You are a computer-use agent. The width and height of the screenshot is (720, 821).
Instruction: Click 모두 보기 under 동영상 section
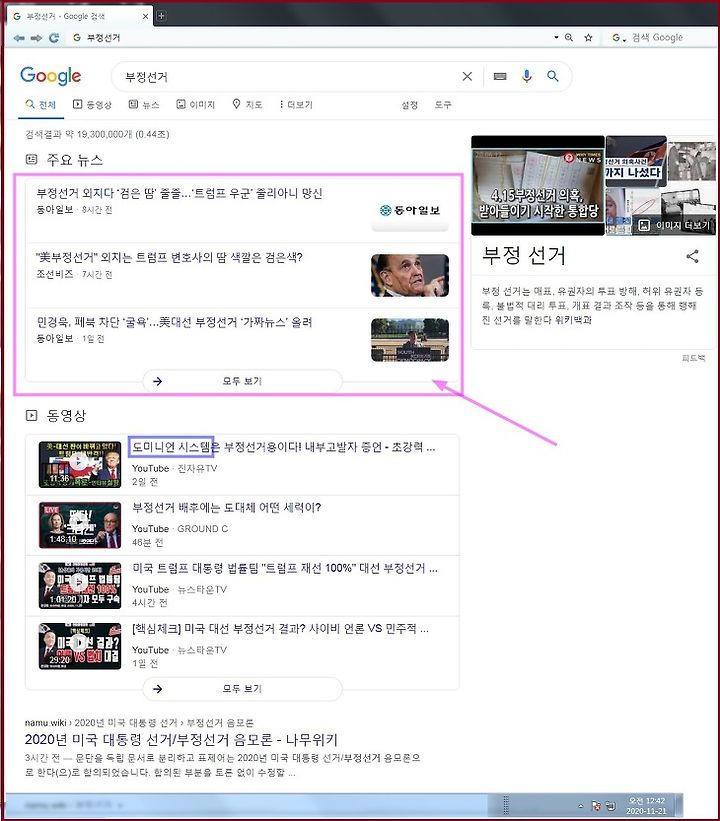point(242,689)
